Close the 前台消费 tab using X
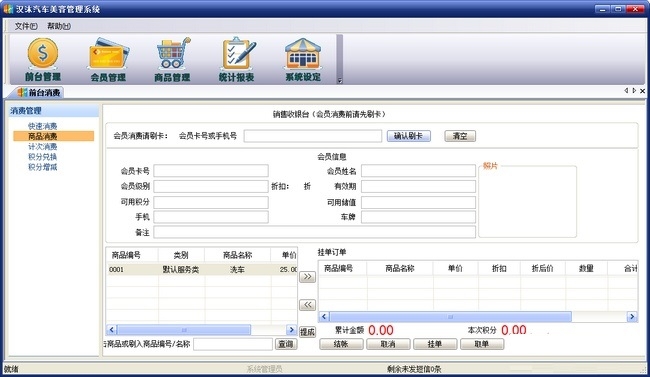Image resolution: width=650 pixels, height=377 pixels. (643, 91)
